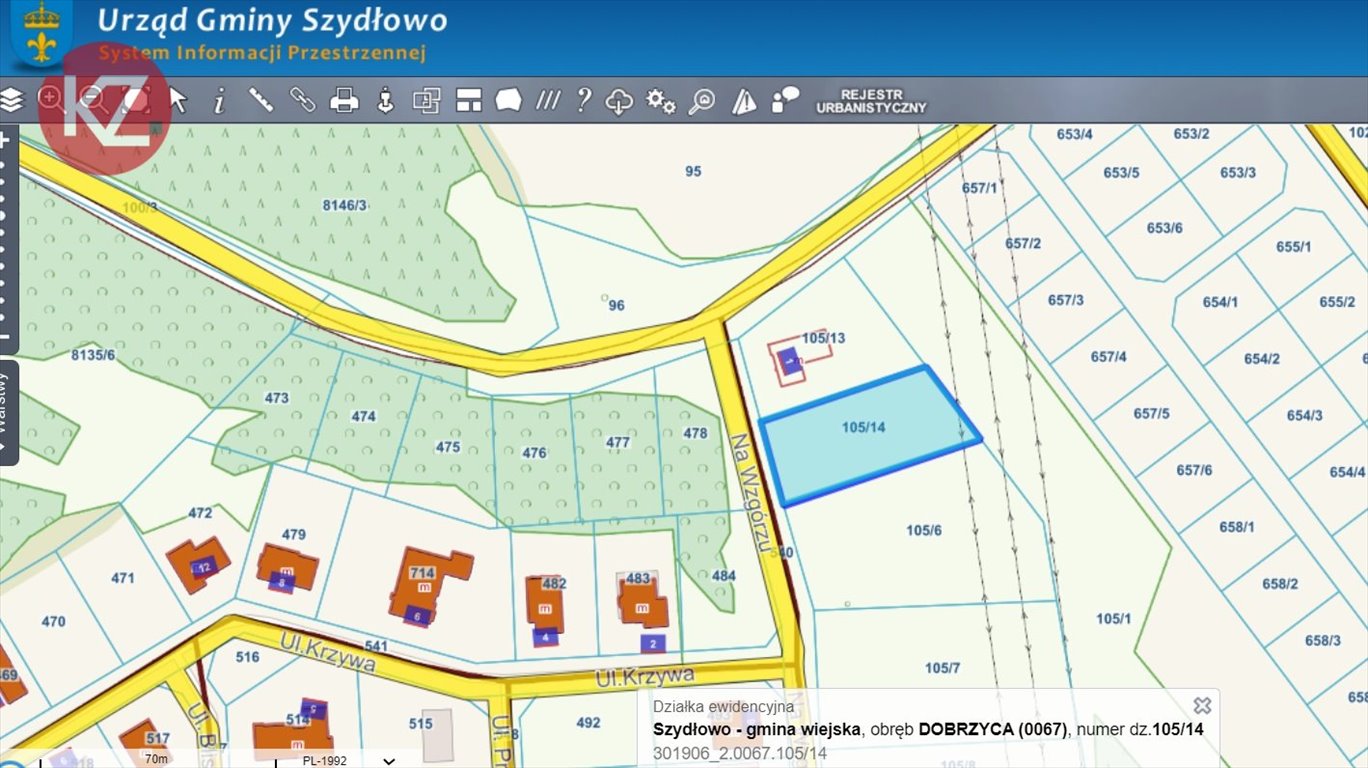Screen dimensions: 1368x768
Task: Click the chain link share icon
Action: point(302,100)
